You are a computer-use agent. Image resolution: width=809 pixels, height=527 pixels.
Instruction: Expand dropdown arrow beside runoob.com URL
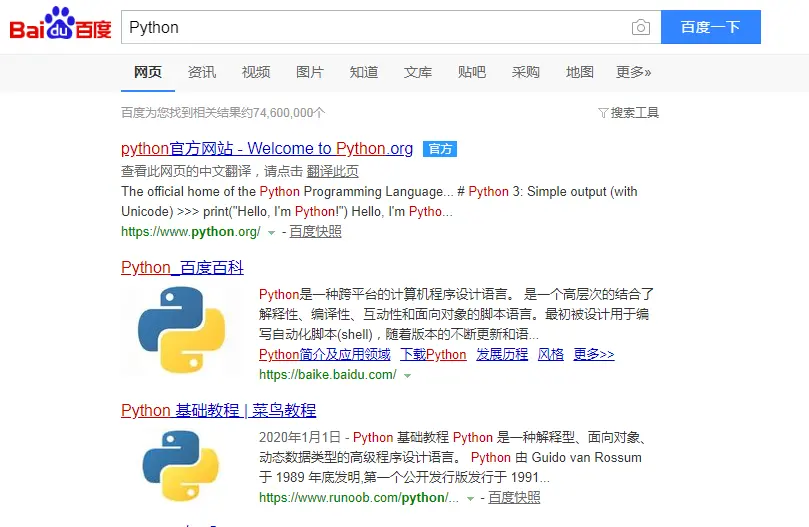(x=470, y=499)
